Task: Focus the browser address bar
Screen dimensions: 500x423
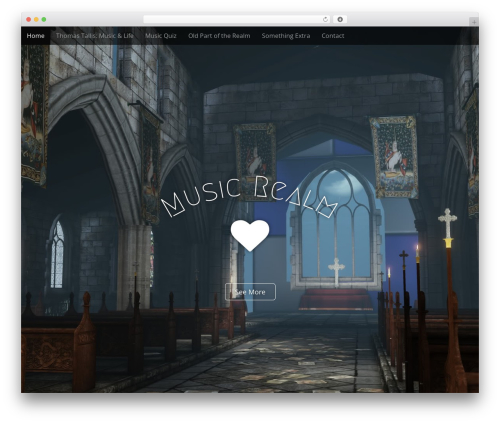Action: pos(237,19)
